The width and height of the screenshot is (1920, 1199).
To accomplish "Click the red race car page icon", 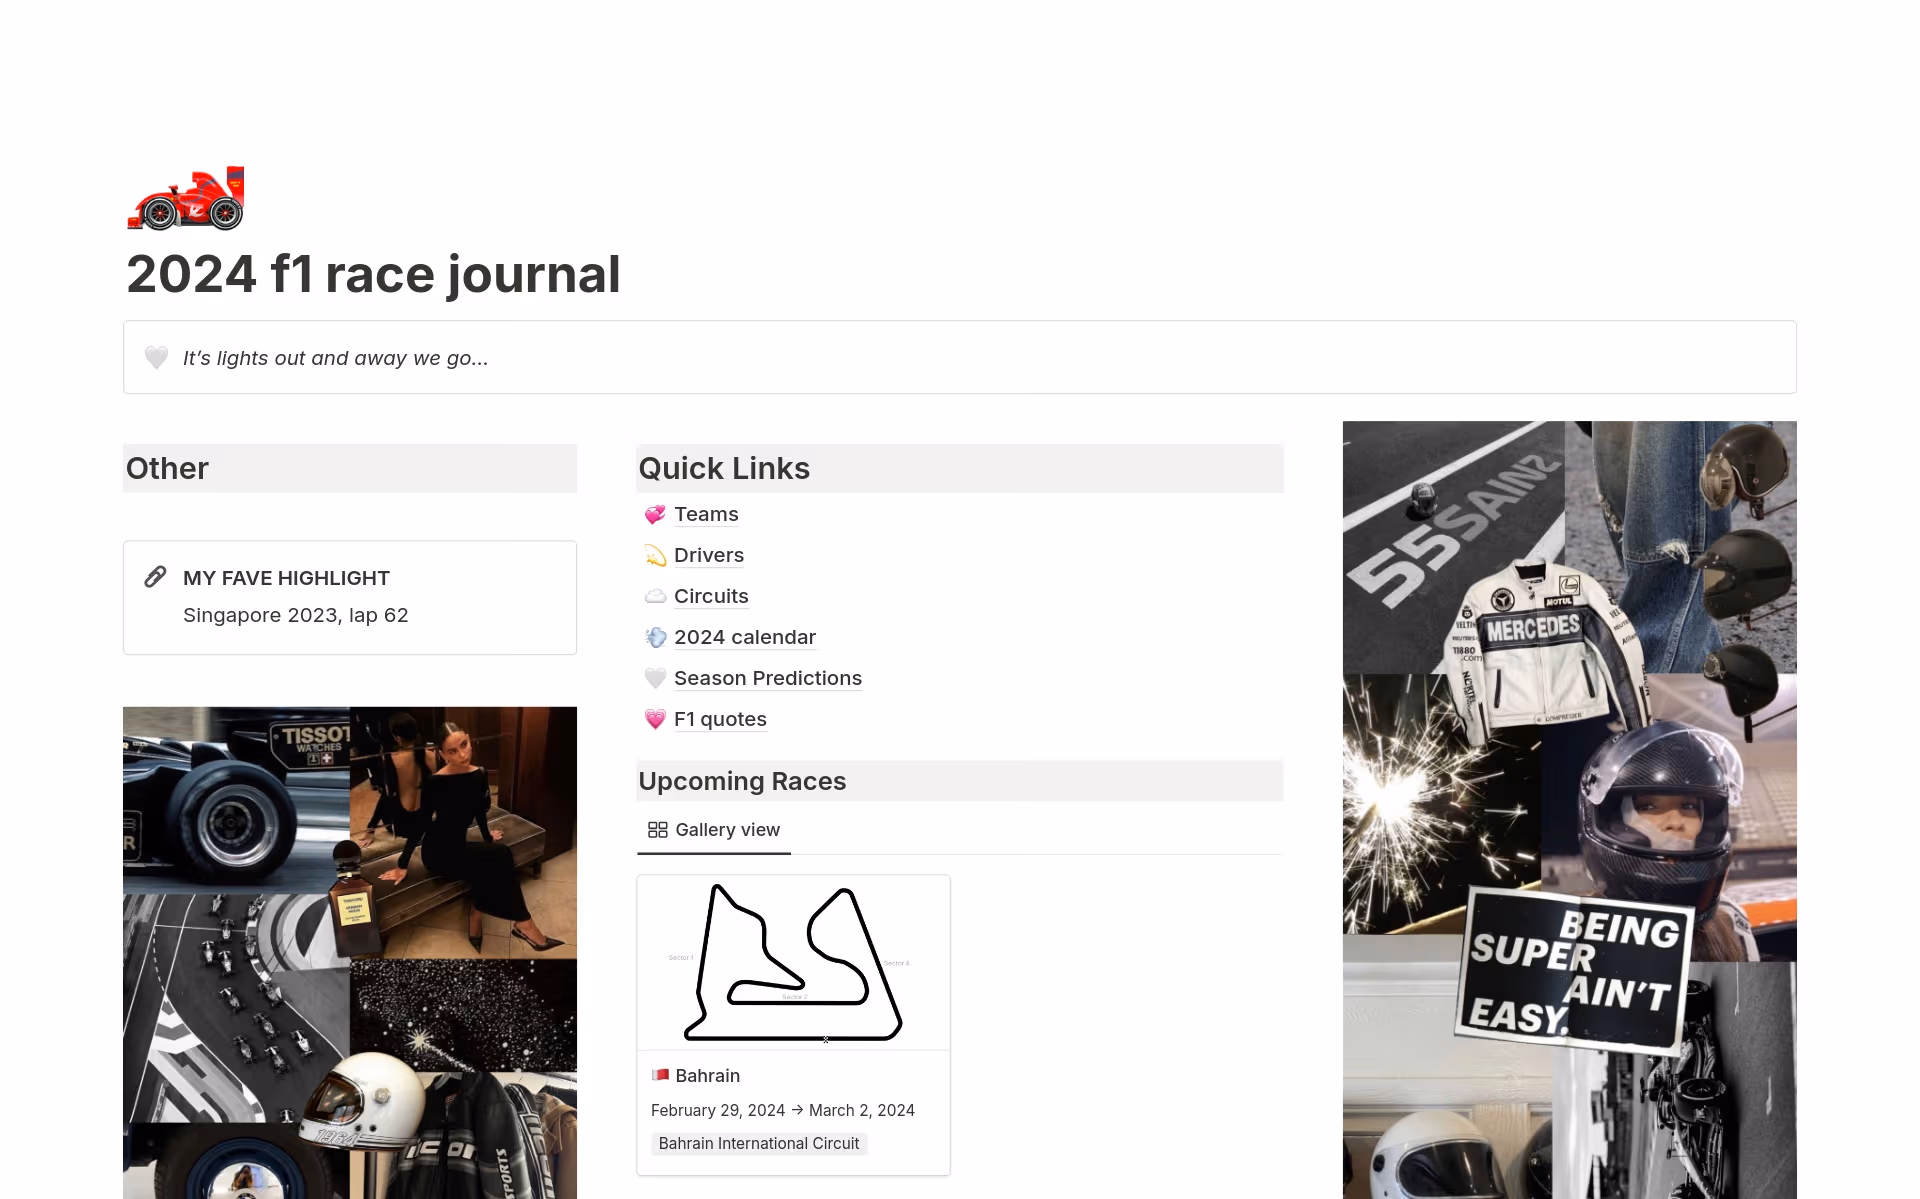I will coord(186,198).
